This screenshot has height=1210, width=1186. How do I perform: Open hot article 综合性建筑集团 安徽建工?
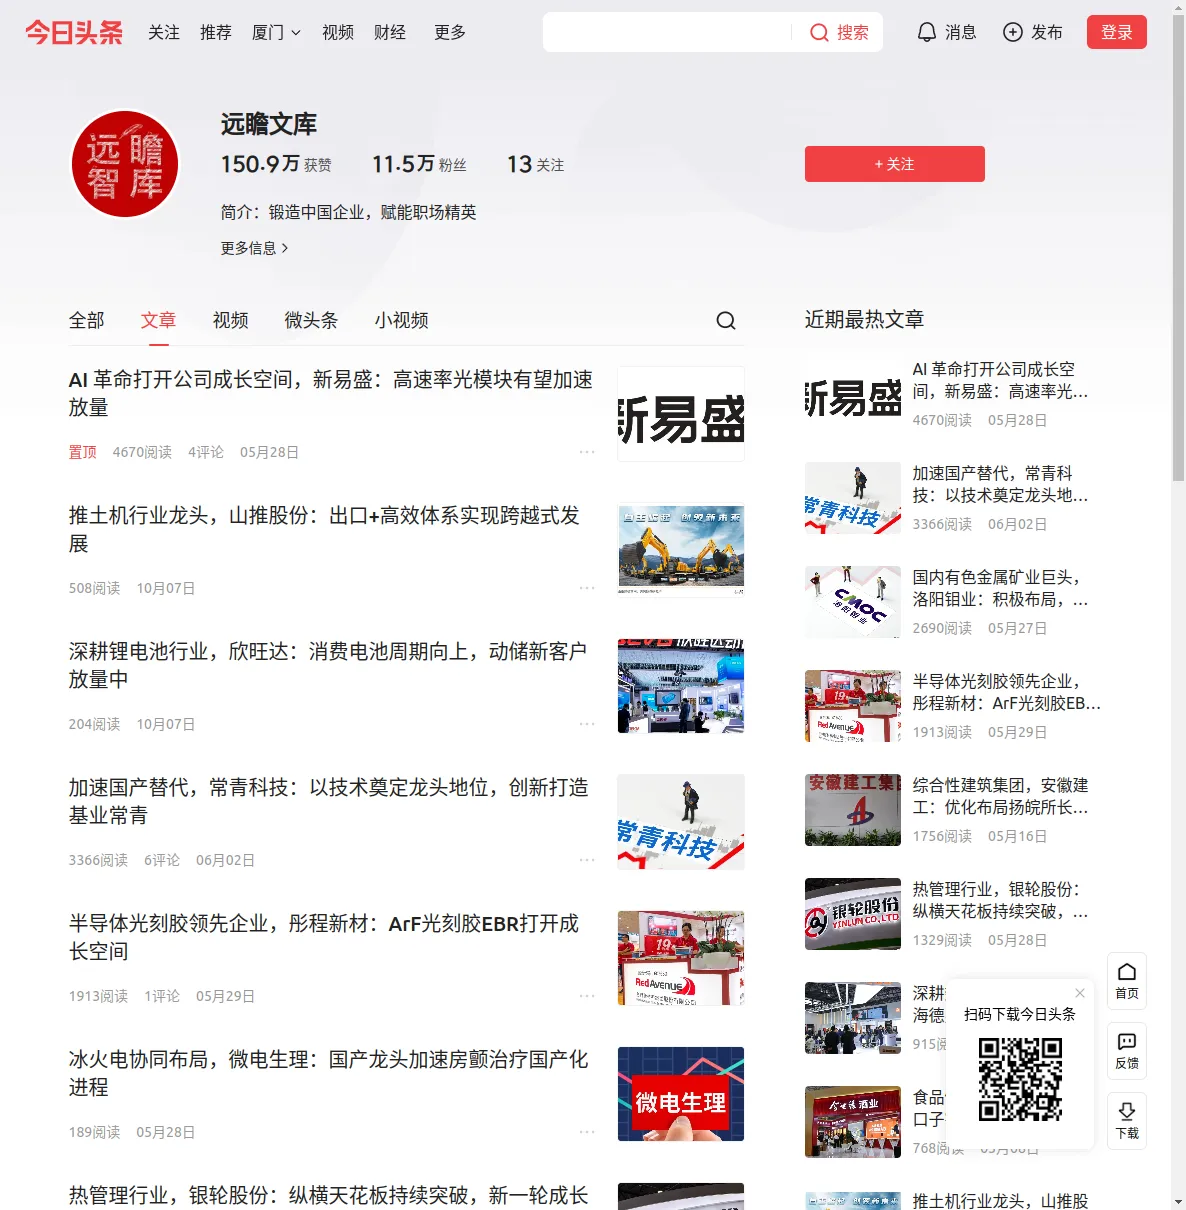[x=1001, y=796]
